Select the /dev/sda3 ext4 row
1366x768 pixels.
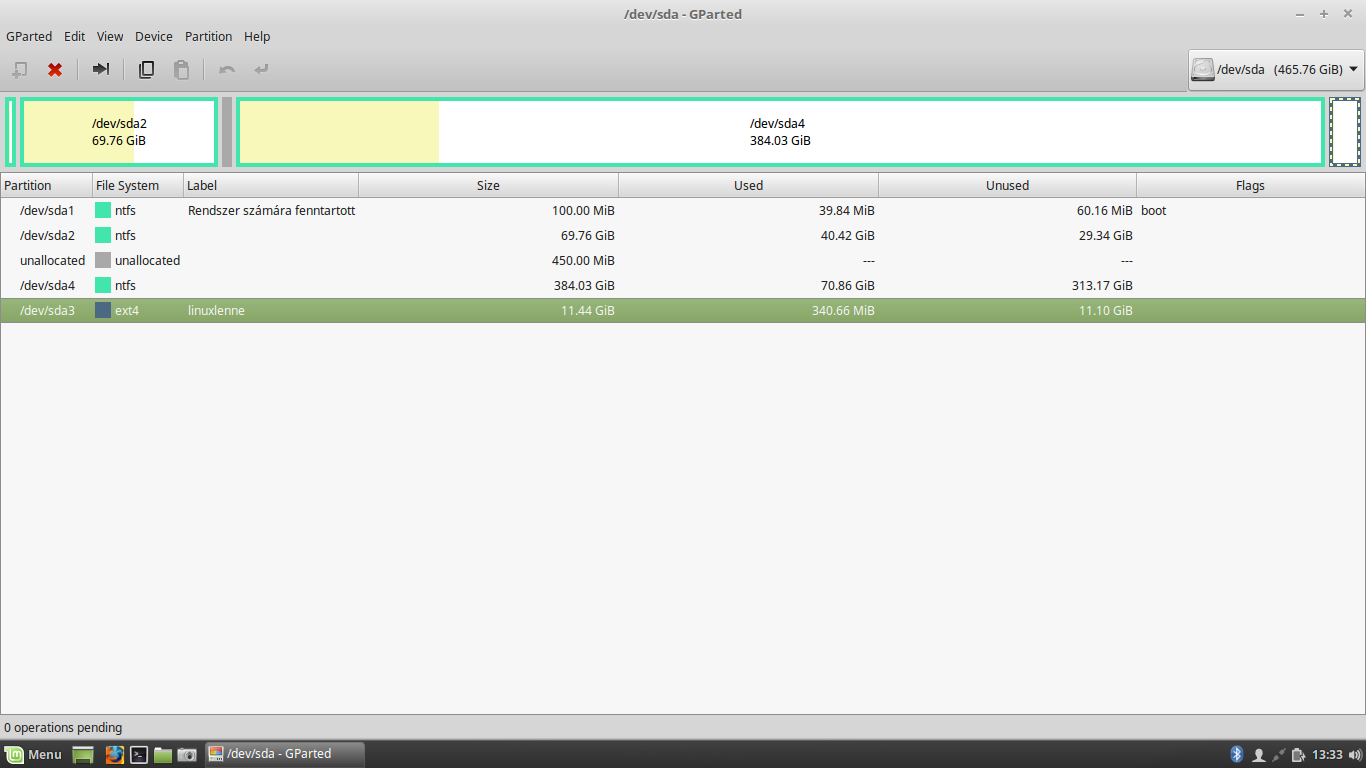683,311
